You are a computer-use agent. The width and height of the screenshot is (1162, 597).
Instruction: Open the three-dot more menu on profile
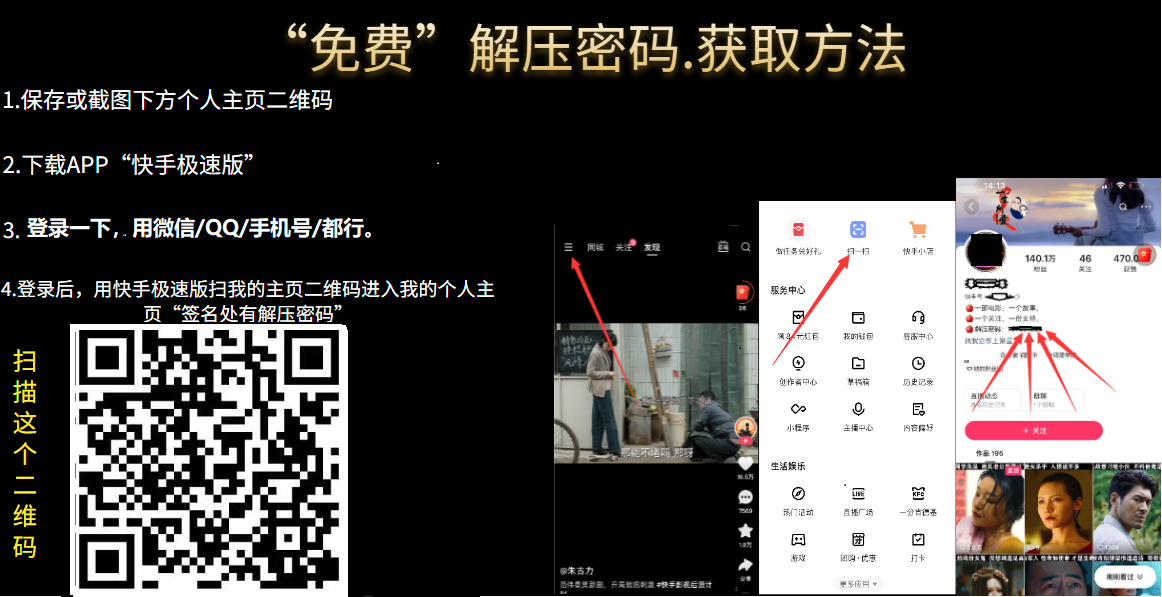1147,207
